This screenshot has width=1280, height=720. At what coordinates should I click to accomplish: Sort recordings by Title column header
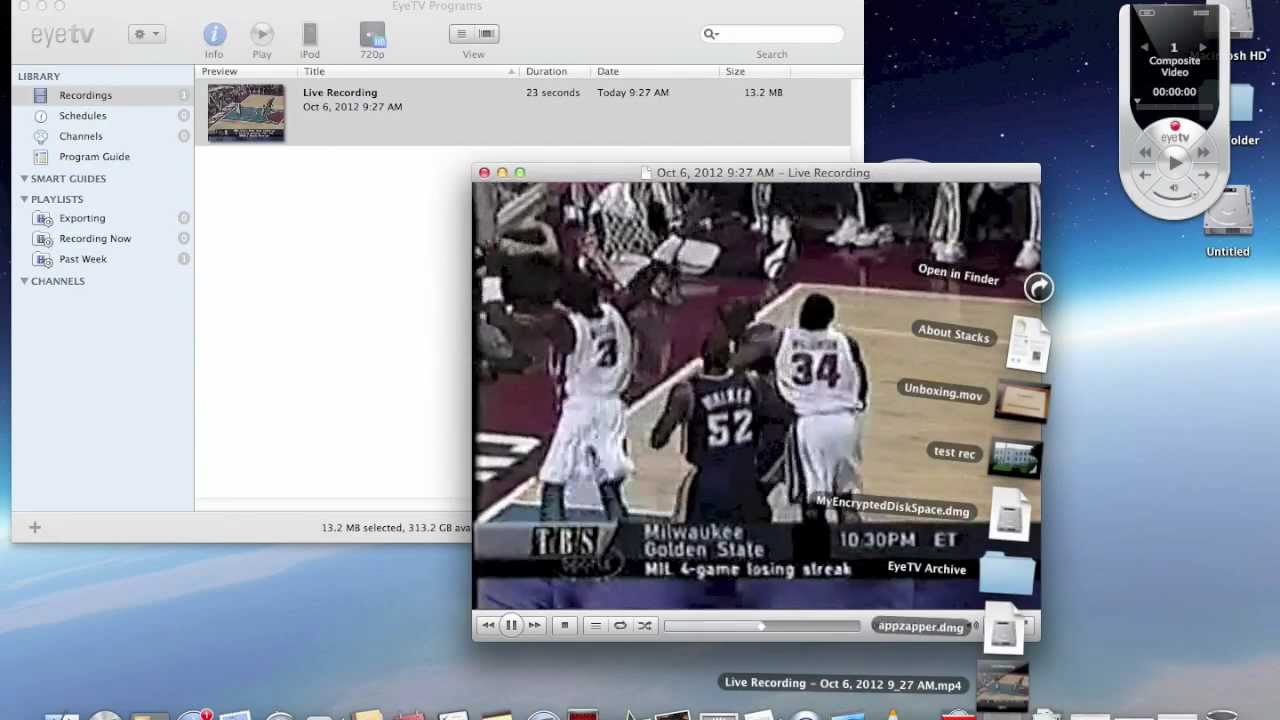[x=408, y=72]
